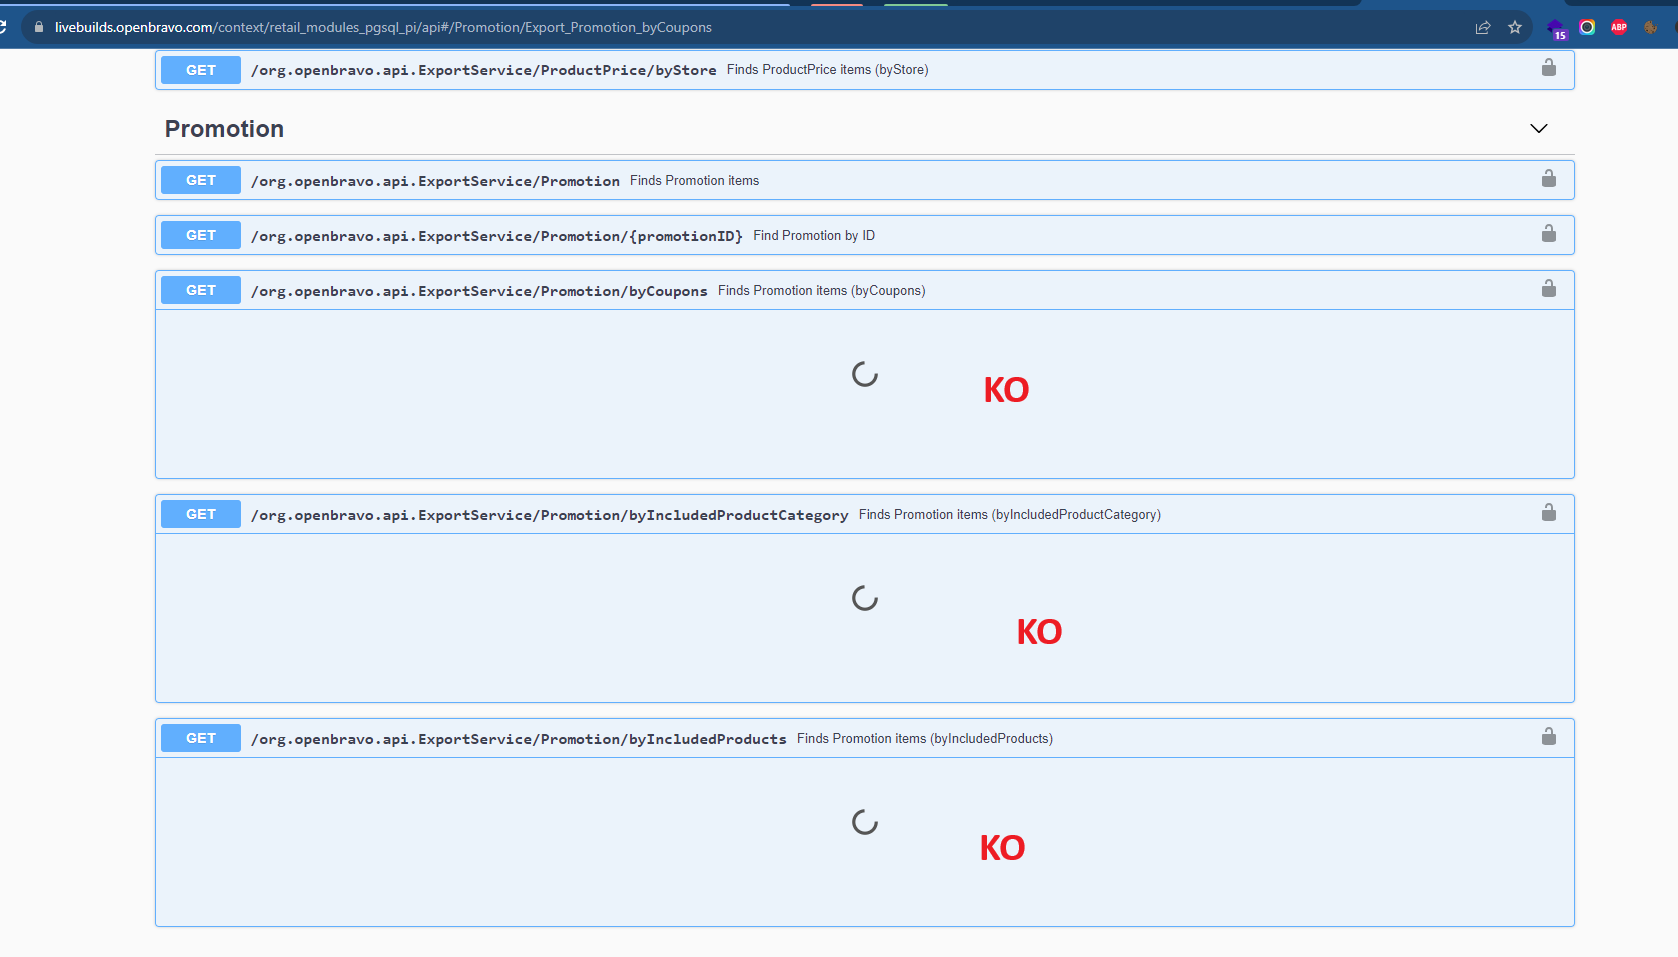
Task: Open the /ProductPrice/byStore path link
Action: 484,70
